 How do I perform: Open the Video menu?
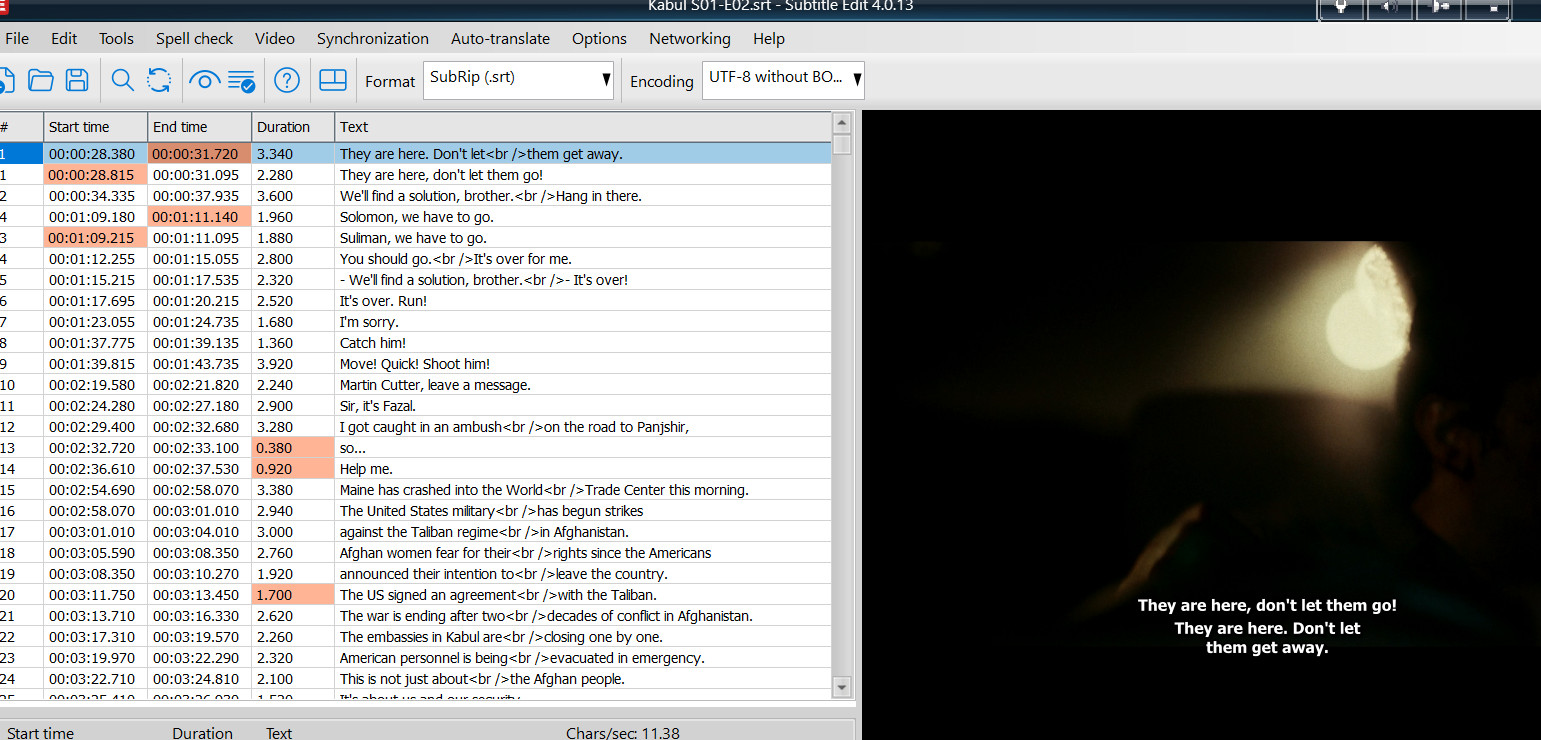click(275, 38)
